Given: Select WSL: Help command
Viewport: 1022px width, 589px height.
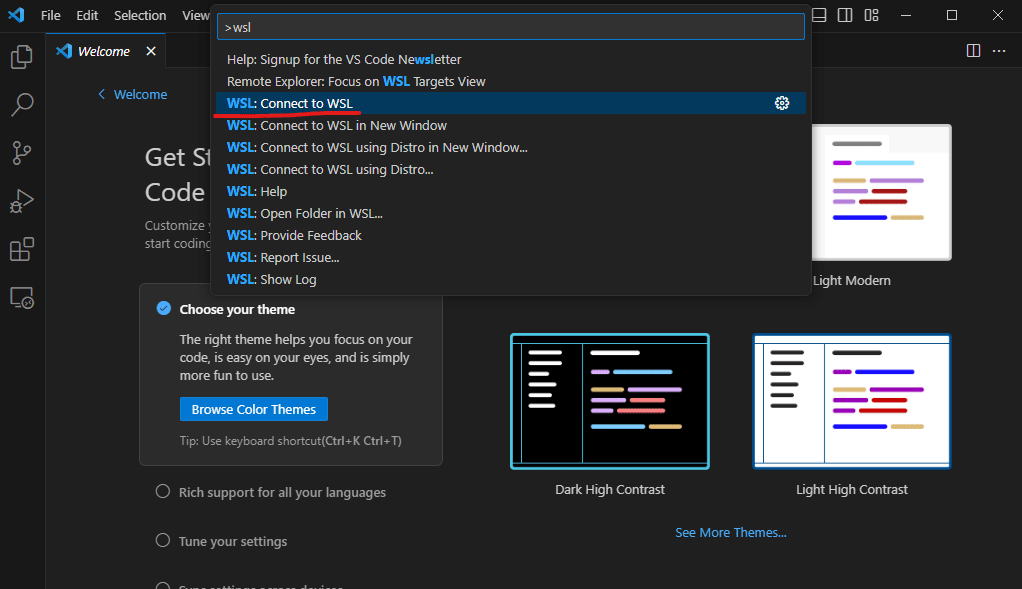Looking at the screenshot, I should tap(511, 192).
